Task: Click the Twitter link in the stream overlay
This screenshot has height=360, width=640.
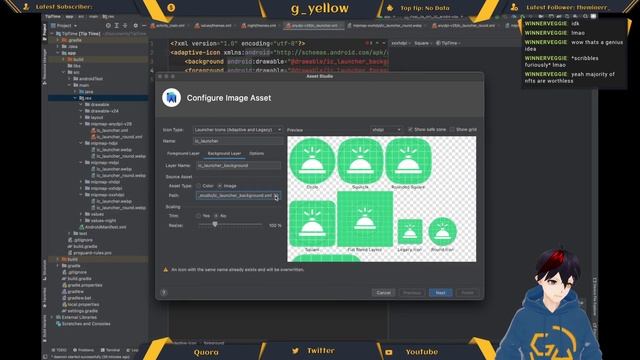Action: point(314,351)
